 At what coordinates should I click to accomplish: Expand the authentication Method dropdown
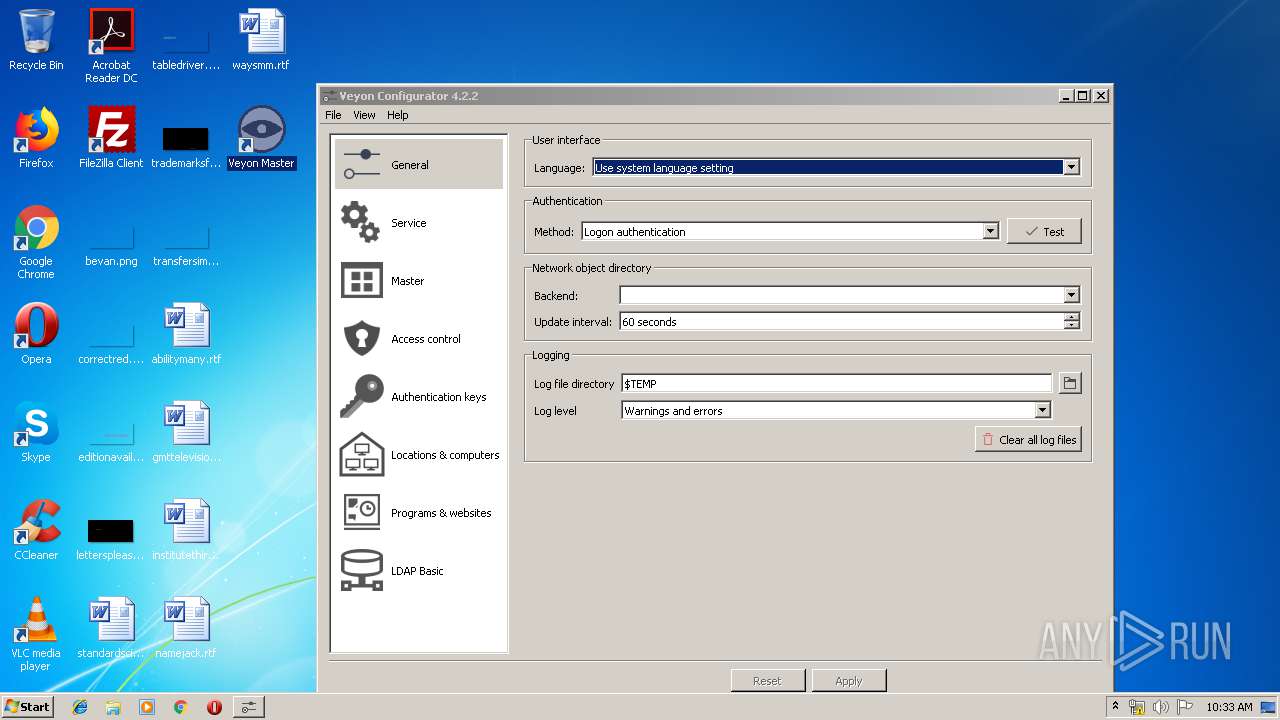[x=990, y=231]
